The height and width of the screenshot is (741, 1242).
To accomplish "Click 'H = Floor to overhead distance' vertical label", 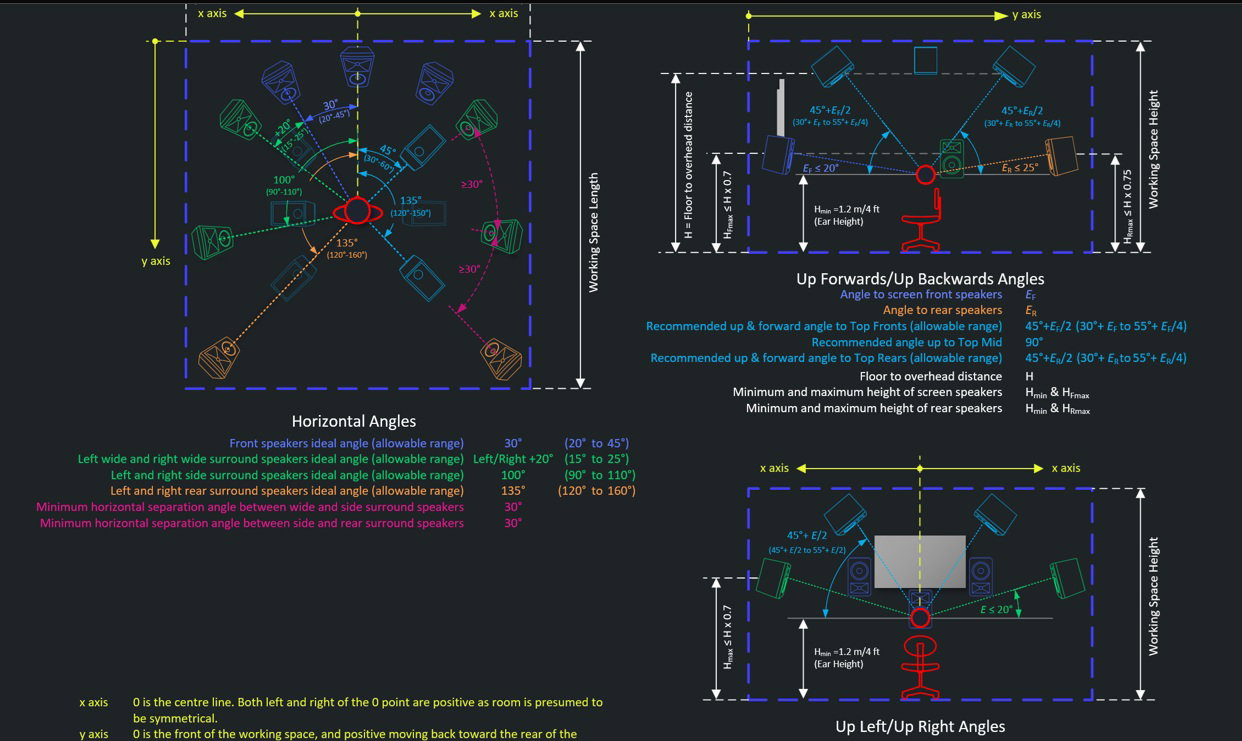I will (x=687, y=164).
